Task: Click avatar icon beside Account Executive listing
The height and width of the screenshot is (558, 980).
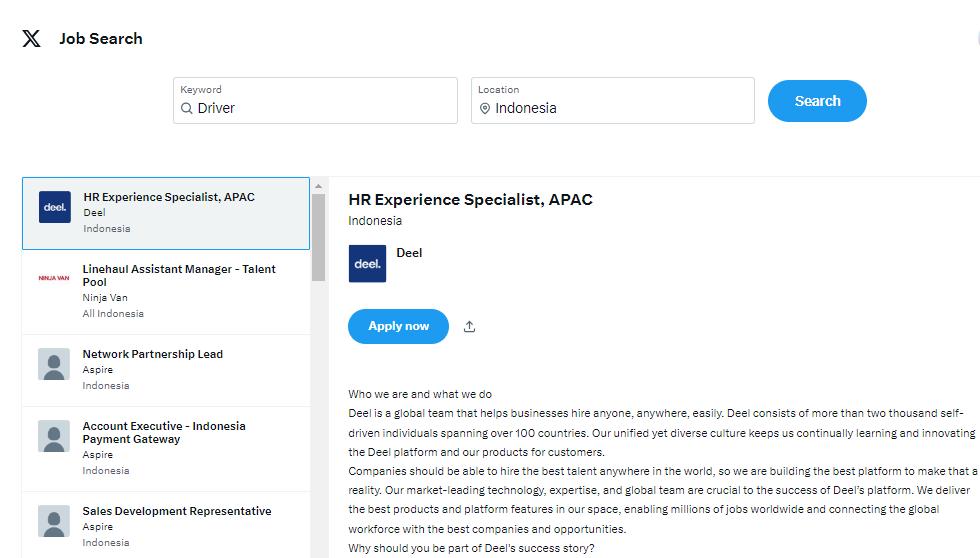Action: tap(54, 436)
